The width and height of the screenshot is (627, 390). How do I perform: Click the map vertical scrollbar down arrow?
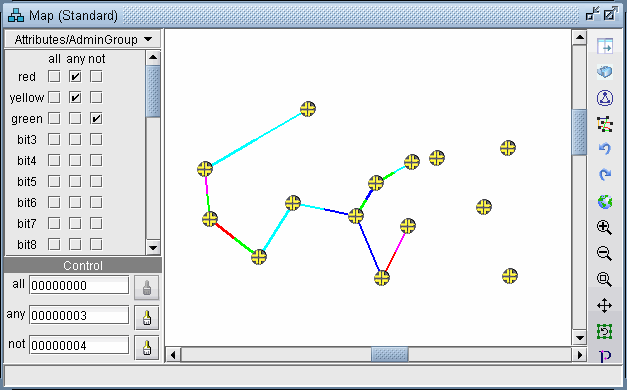tap(579, 338)
